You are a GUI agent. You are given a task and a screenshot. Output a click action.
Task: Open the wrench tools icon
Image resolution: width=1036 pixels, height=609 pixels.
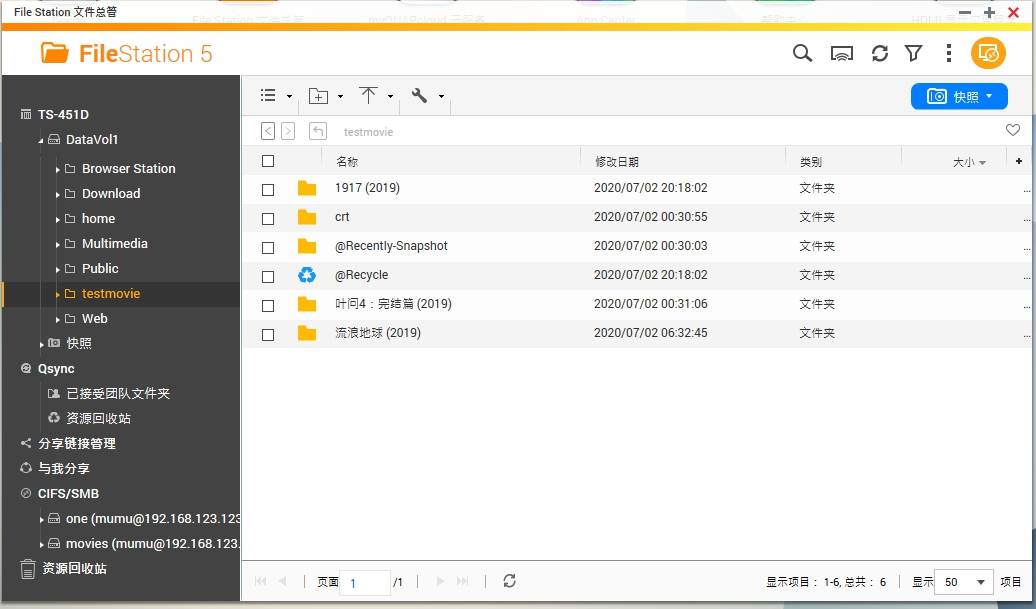pyautogui.click(x=420, y=95)
